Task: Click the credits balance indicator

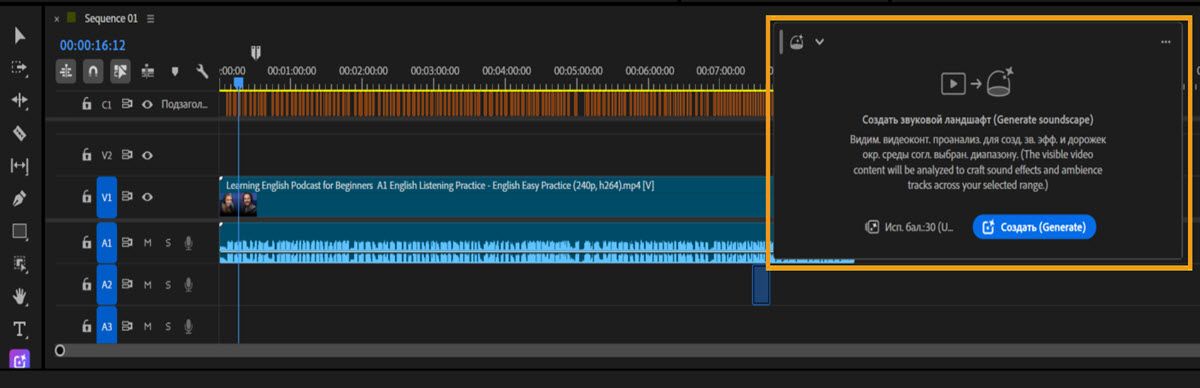Action: point(910,228)
